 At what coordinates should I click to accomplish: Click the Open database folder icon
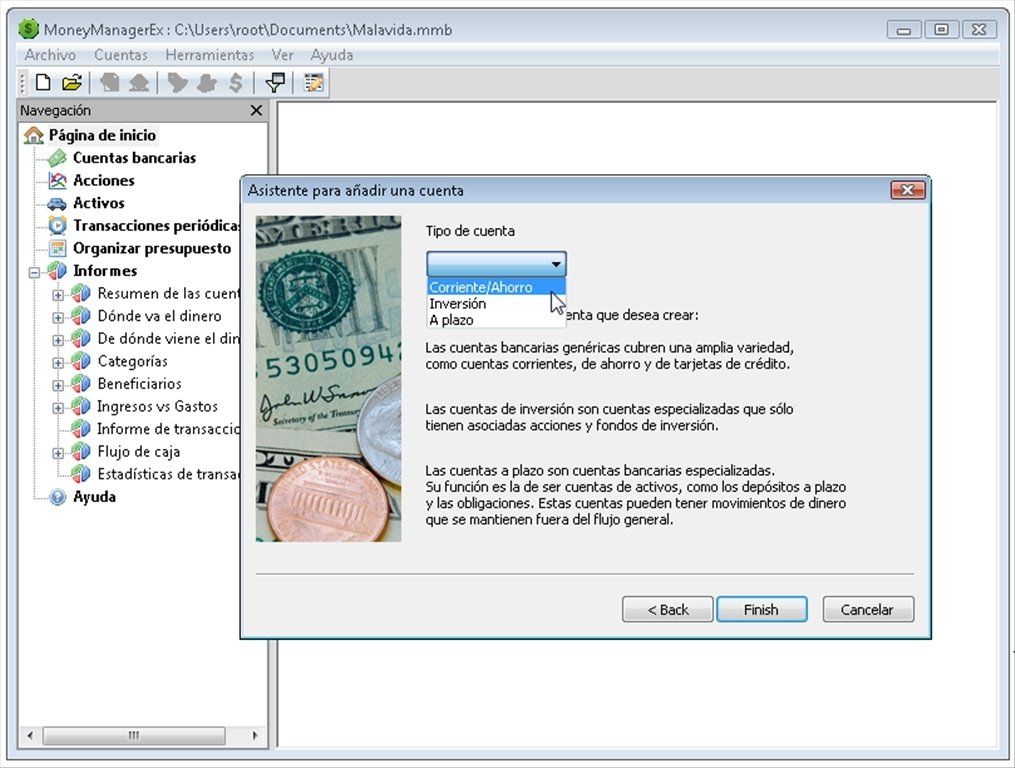[x=72, y=82]
